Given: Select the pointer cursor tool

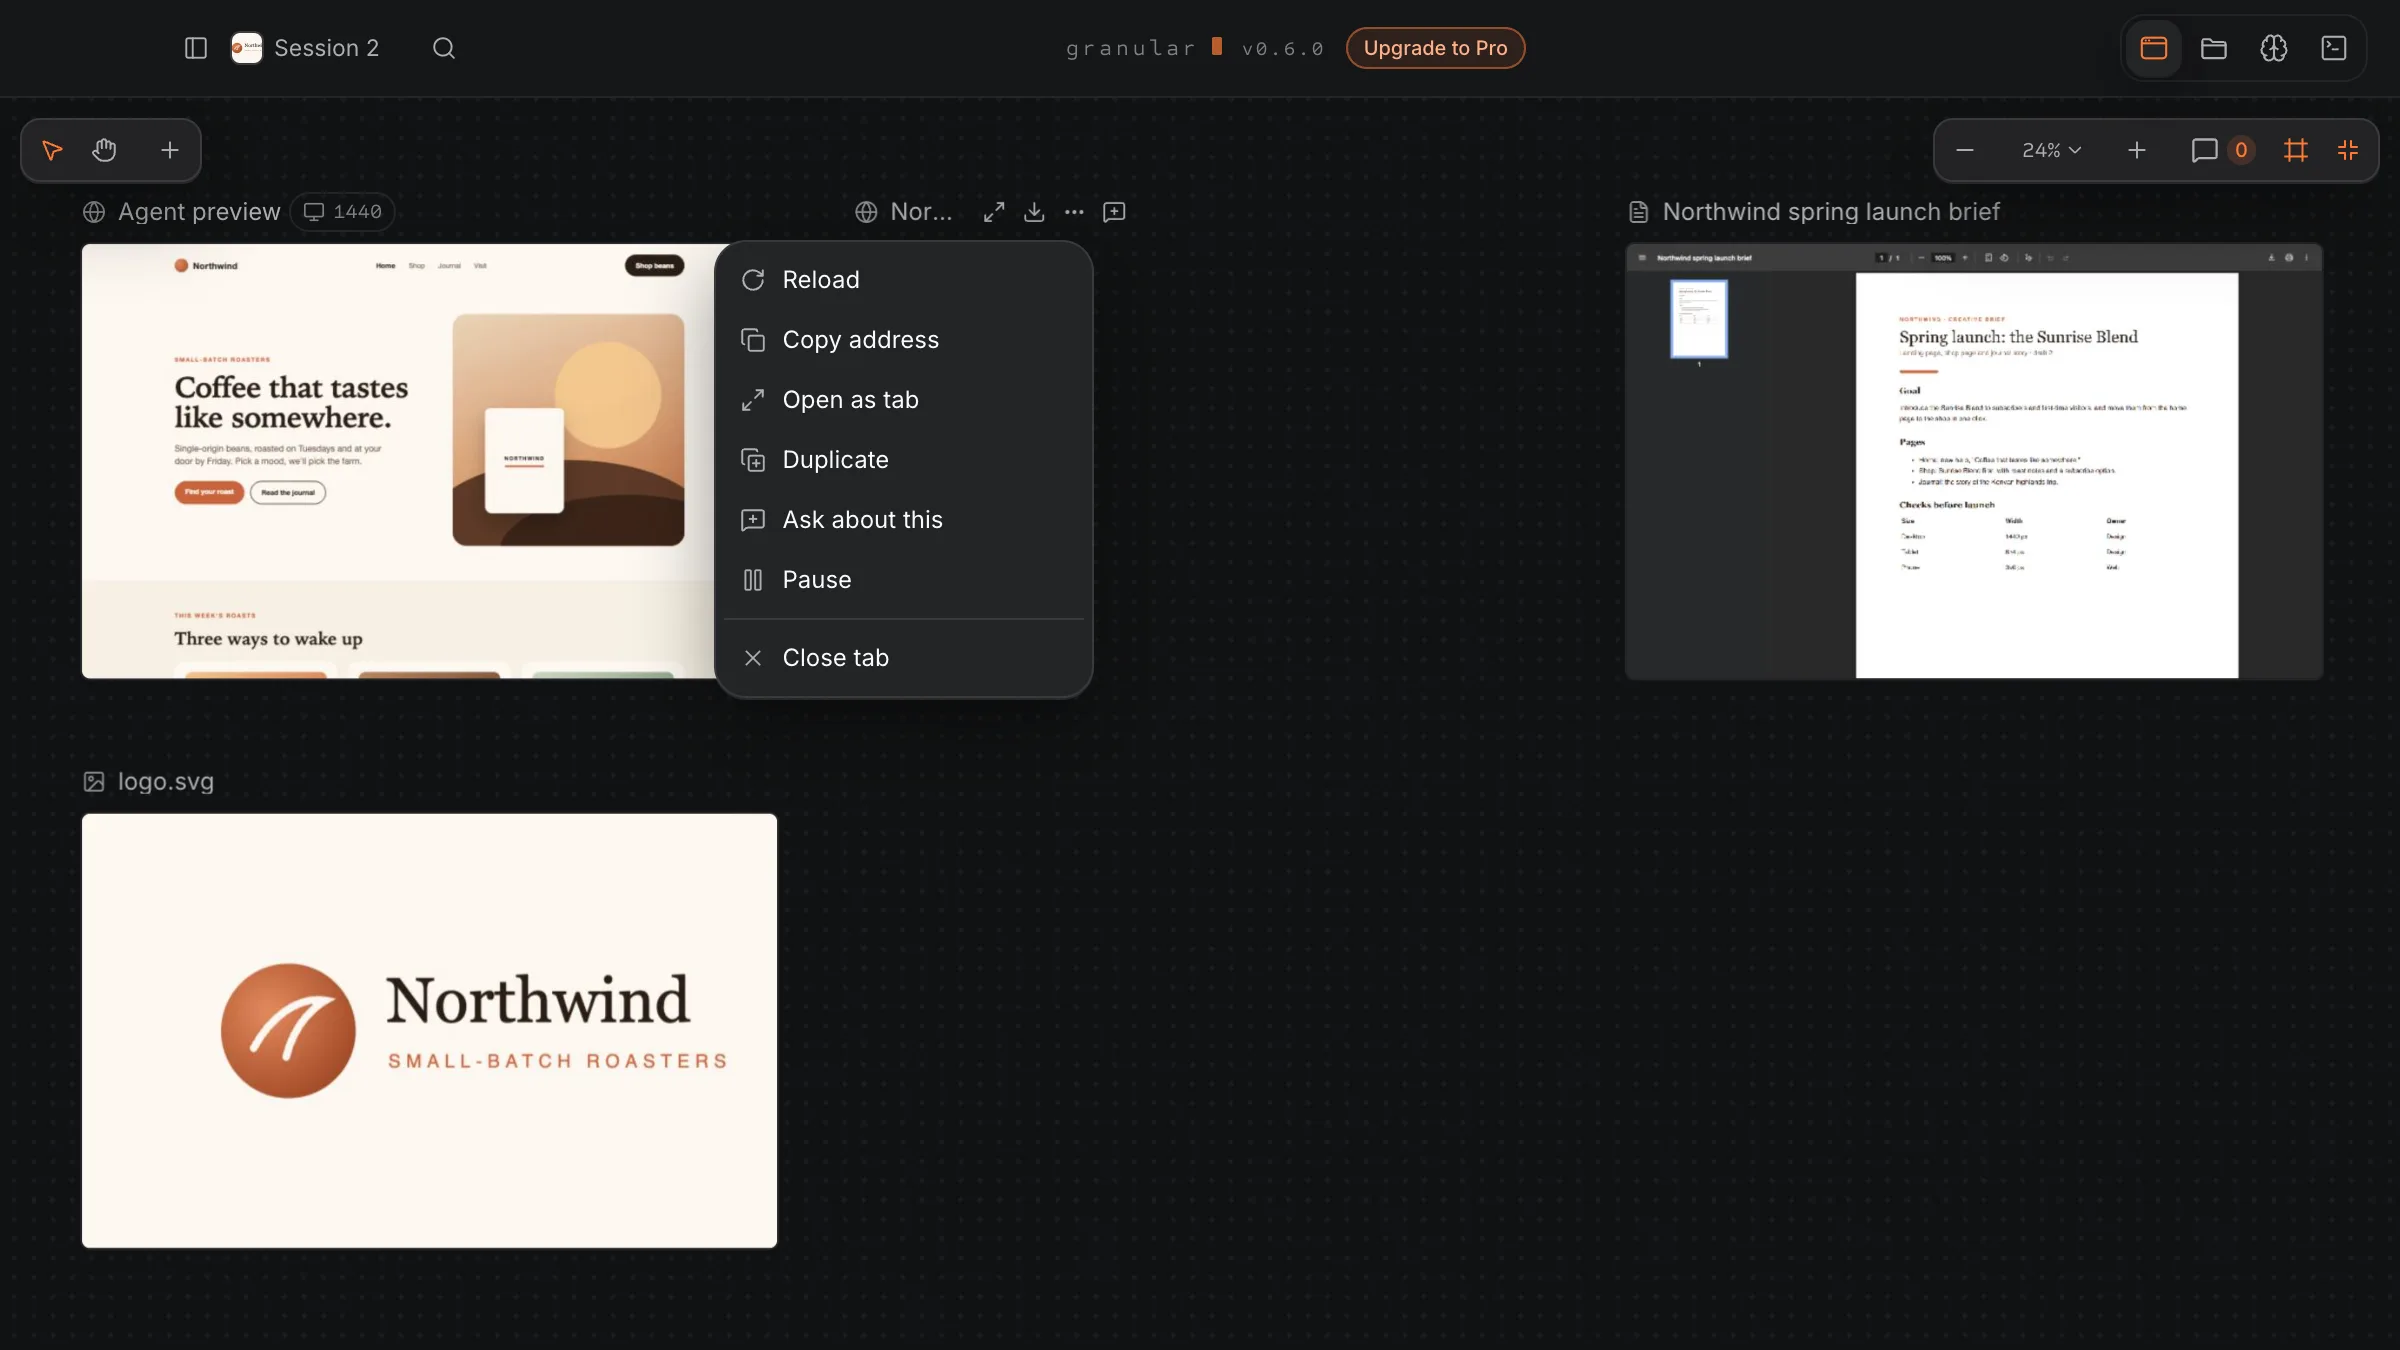Looking at the screenshot, I should 52,150.
